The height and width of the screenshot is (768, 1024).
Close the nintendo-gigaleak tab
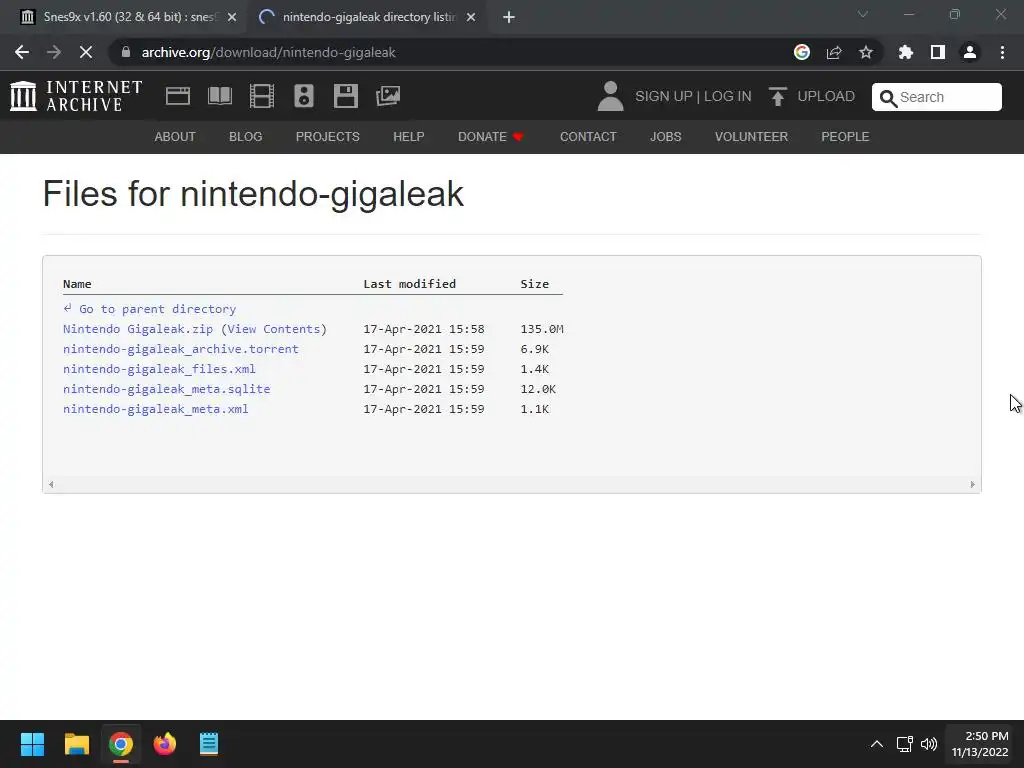pyautogui.click(x=471, y=17)
